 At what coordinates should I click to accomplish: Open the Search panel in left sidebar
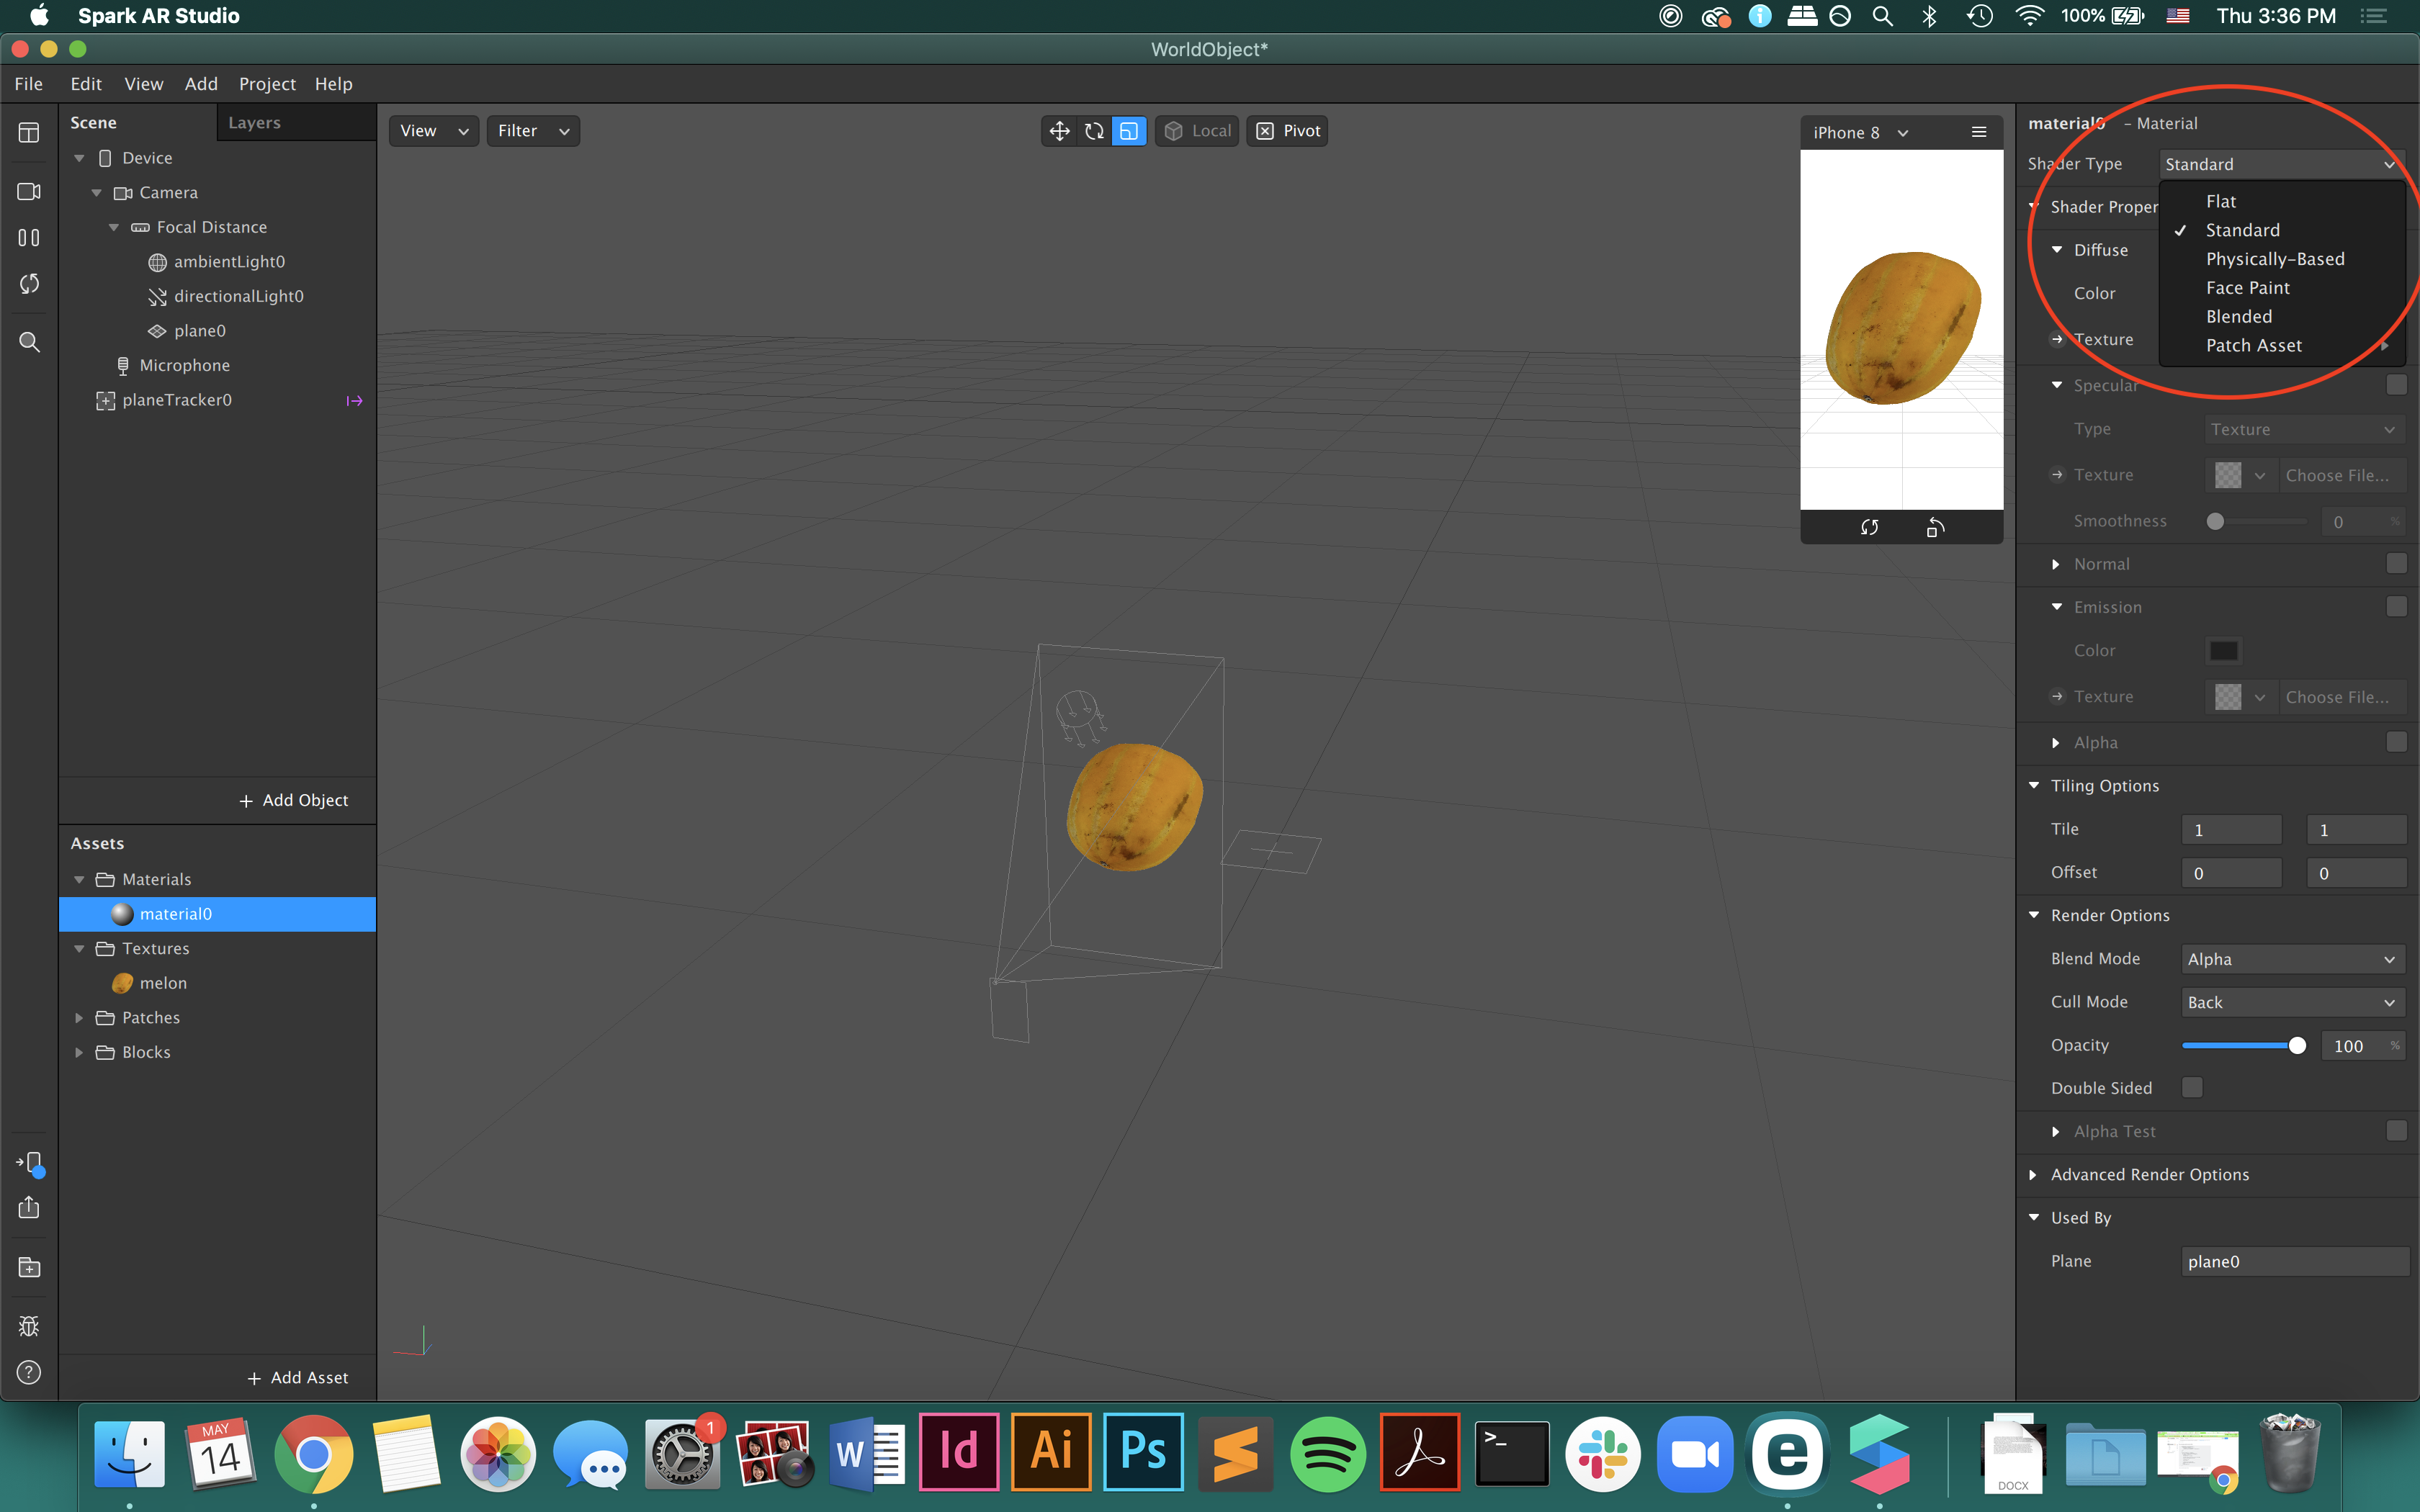pos(28,341)
